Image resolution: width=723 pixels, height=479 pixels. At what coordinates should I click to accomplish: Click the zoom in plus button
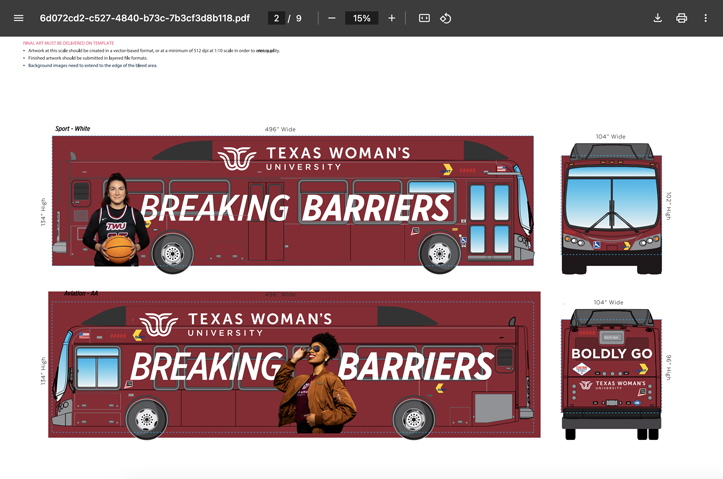[391, 18]
